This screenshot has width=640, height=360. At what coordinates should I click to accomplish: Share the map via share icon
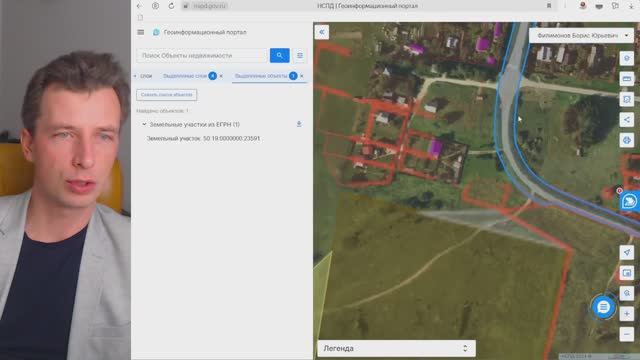pyautogui.click(x=627, y=120)
